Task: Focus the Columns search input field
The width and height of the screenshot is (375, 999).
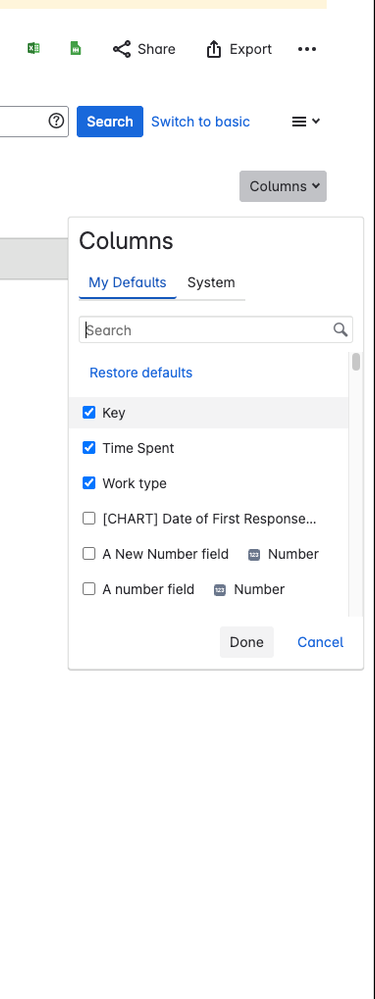Action: coord(208,330)
